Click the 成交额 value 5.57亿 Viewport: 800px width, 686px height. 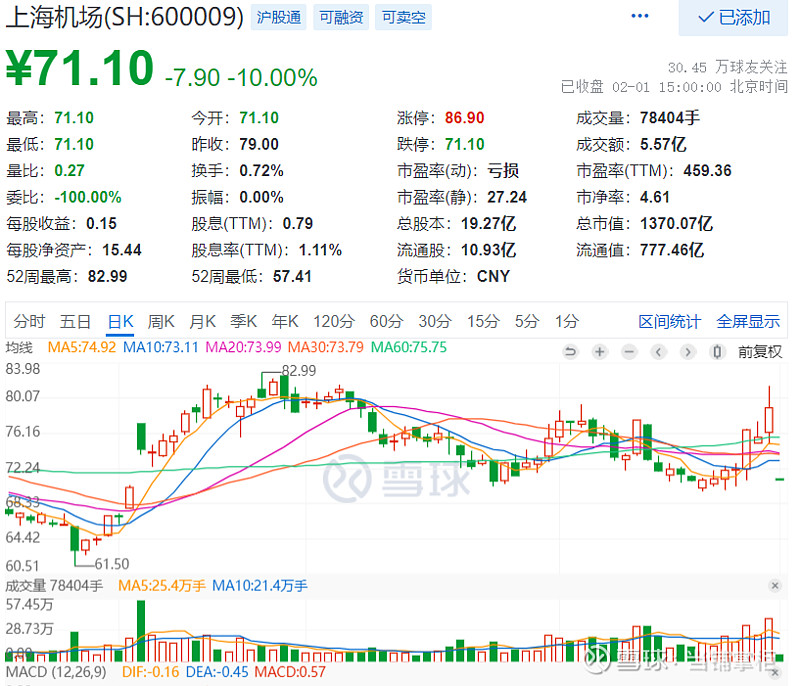663,144
